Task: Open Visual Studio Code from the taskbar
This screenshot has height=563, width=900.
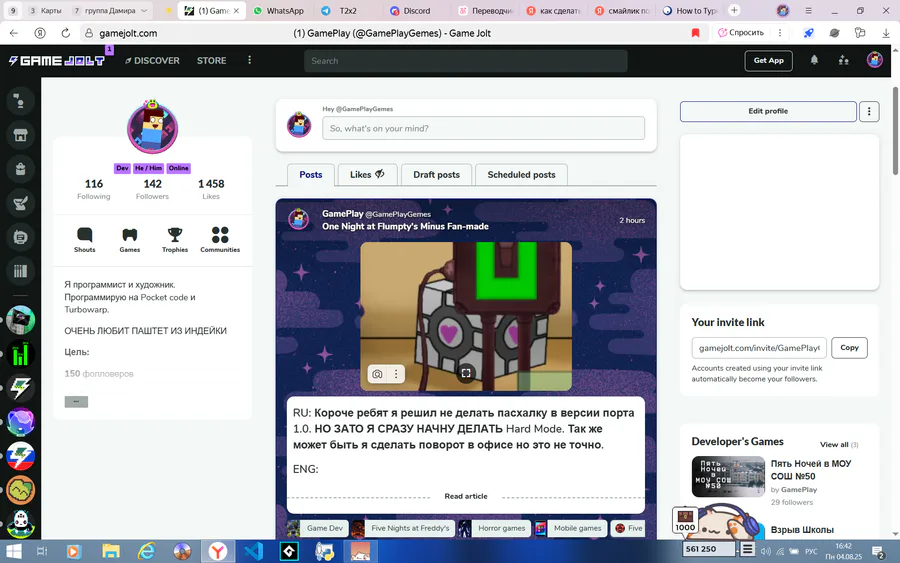Action: click(253, 551)
